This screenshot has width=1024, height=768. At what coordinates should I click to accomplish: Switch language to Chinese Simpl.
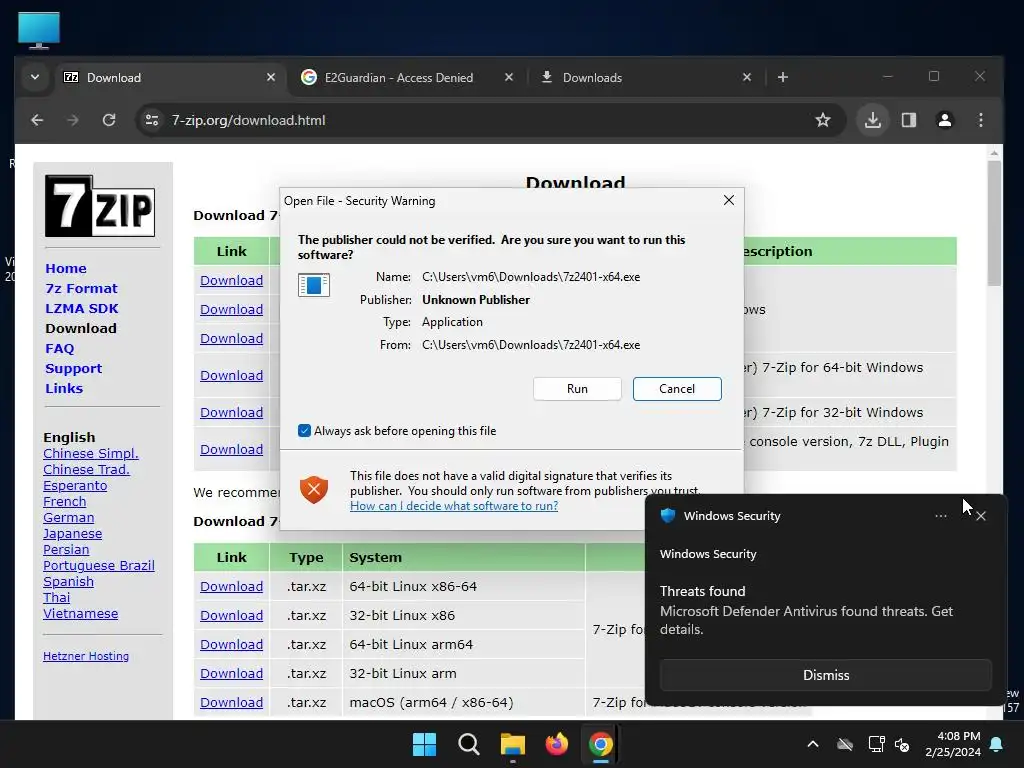click(91, 453)
